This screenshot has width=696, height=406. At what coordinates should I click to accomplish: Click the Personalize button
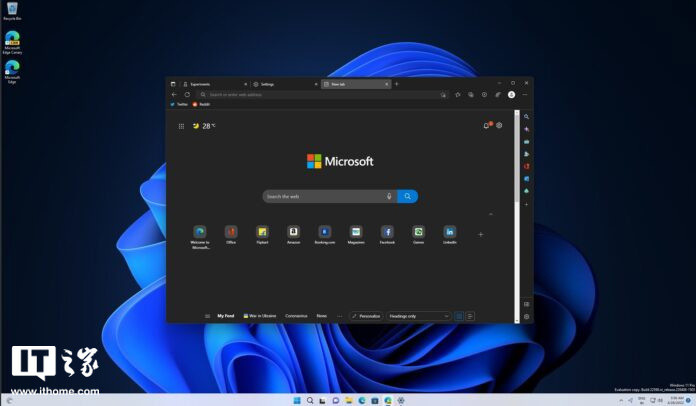366,316
